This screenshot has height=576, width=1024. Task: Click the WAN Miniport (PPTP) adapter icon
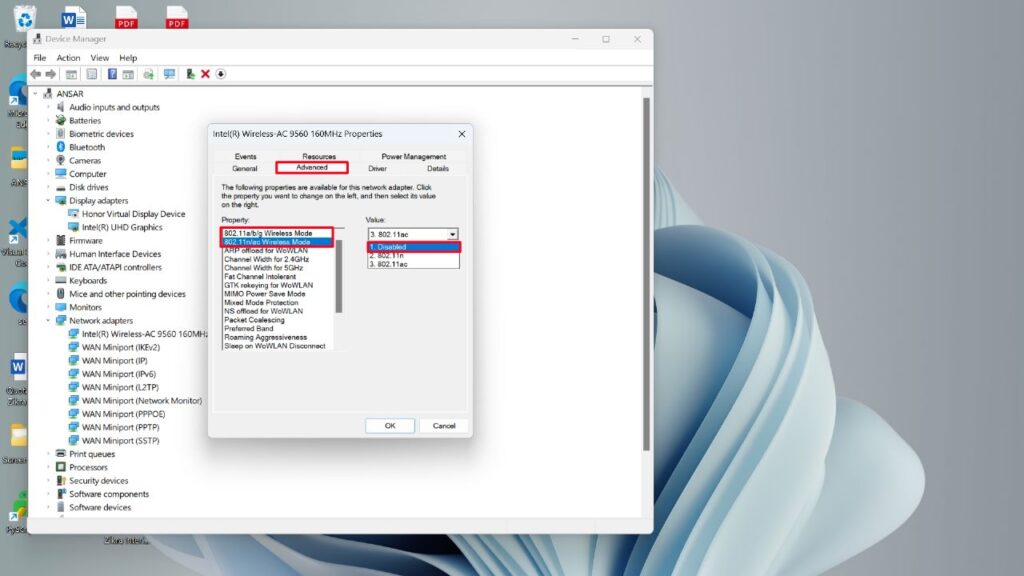click(74, 427)
